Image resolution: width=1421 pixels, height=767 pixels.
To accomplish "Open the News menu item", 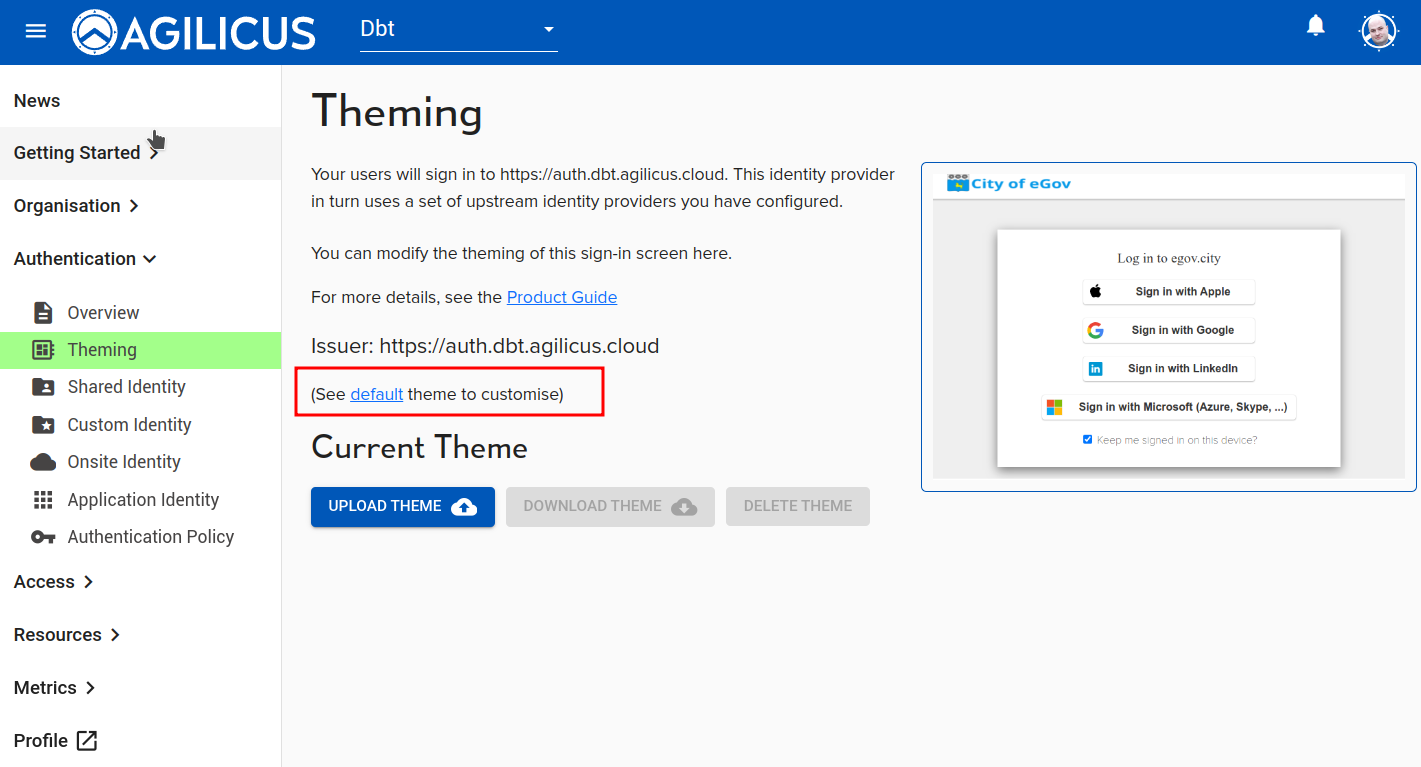I will click(x=37, y=101).
